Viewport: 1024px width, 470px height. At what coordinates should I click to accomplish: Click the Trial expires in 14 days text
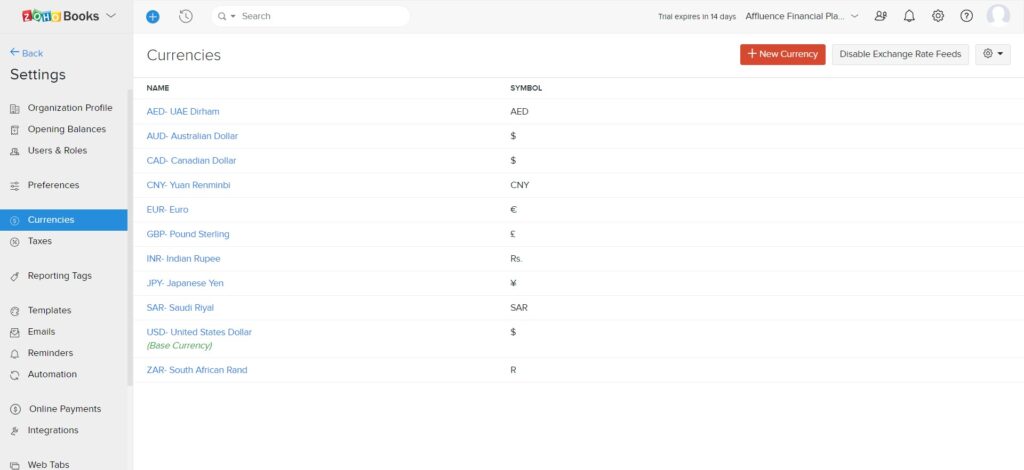pyautogui.click(x=697, y=17)
